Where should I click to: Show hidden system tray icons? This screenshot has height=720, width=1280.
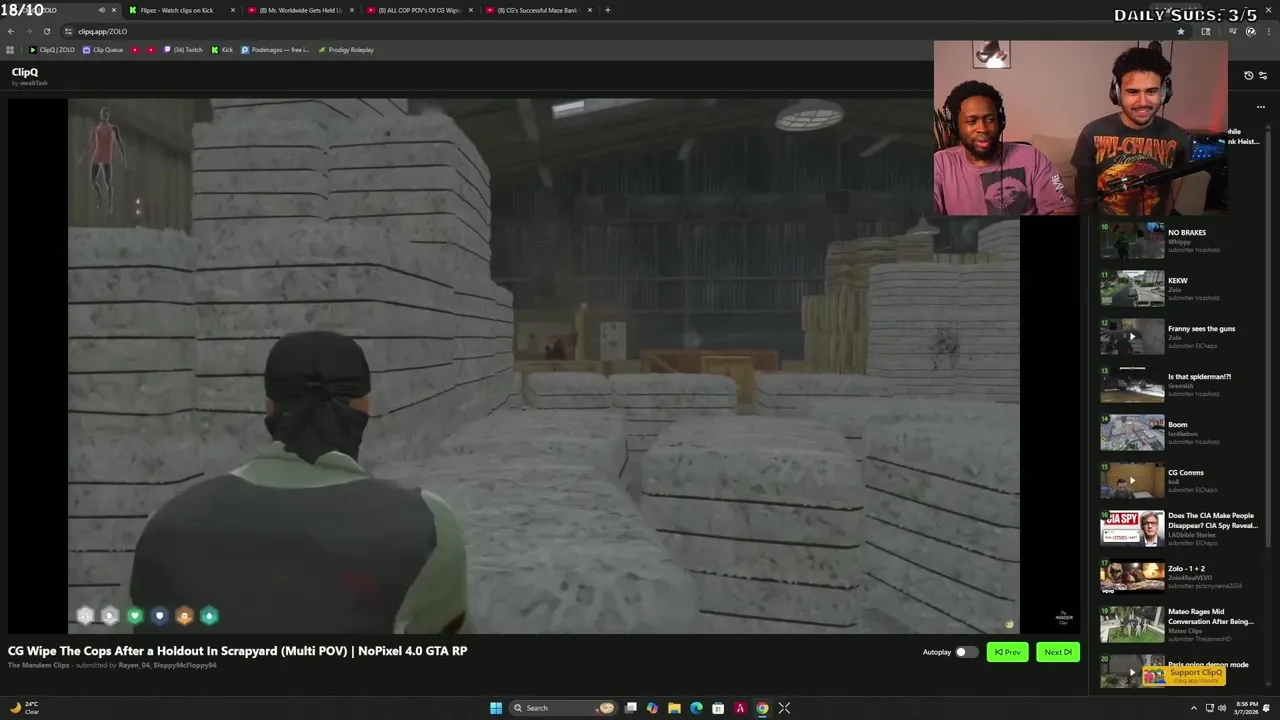pyautogui.click(x=1195, y=708)
